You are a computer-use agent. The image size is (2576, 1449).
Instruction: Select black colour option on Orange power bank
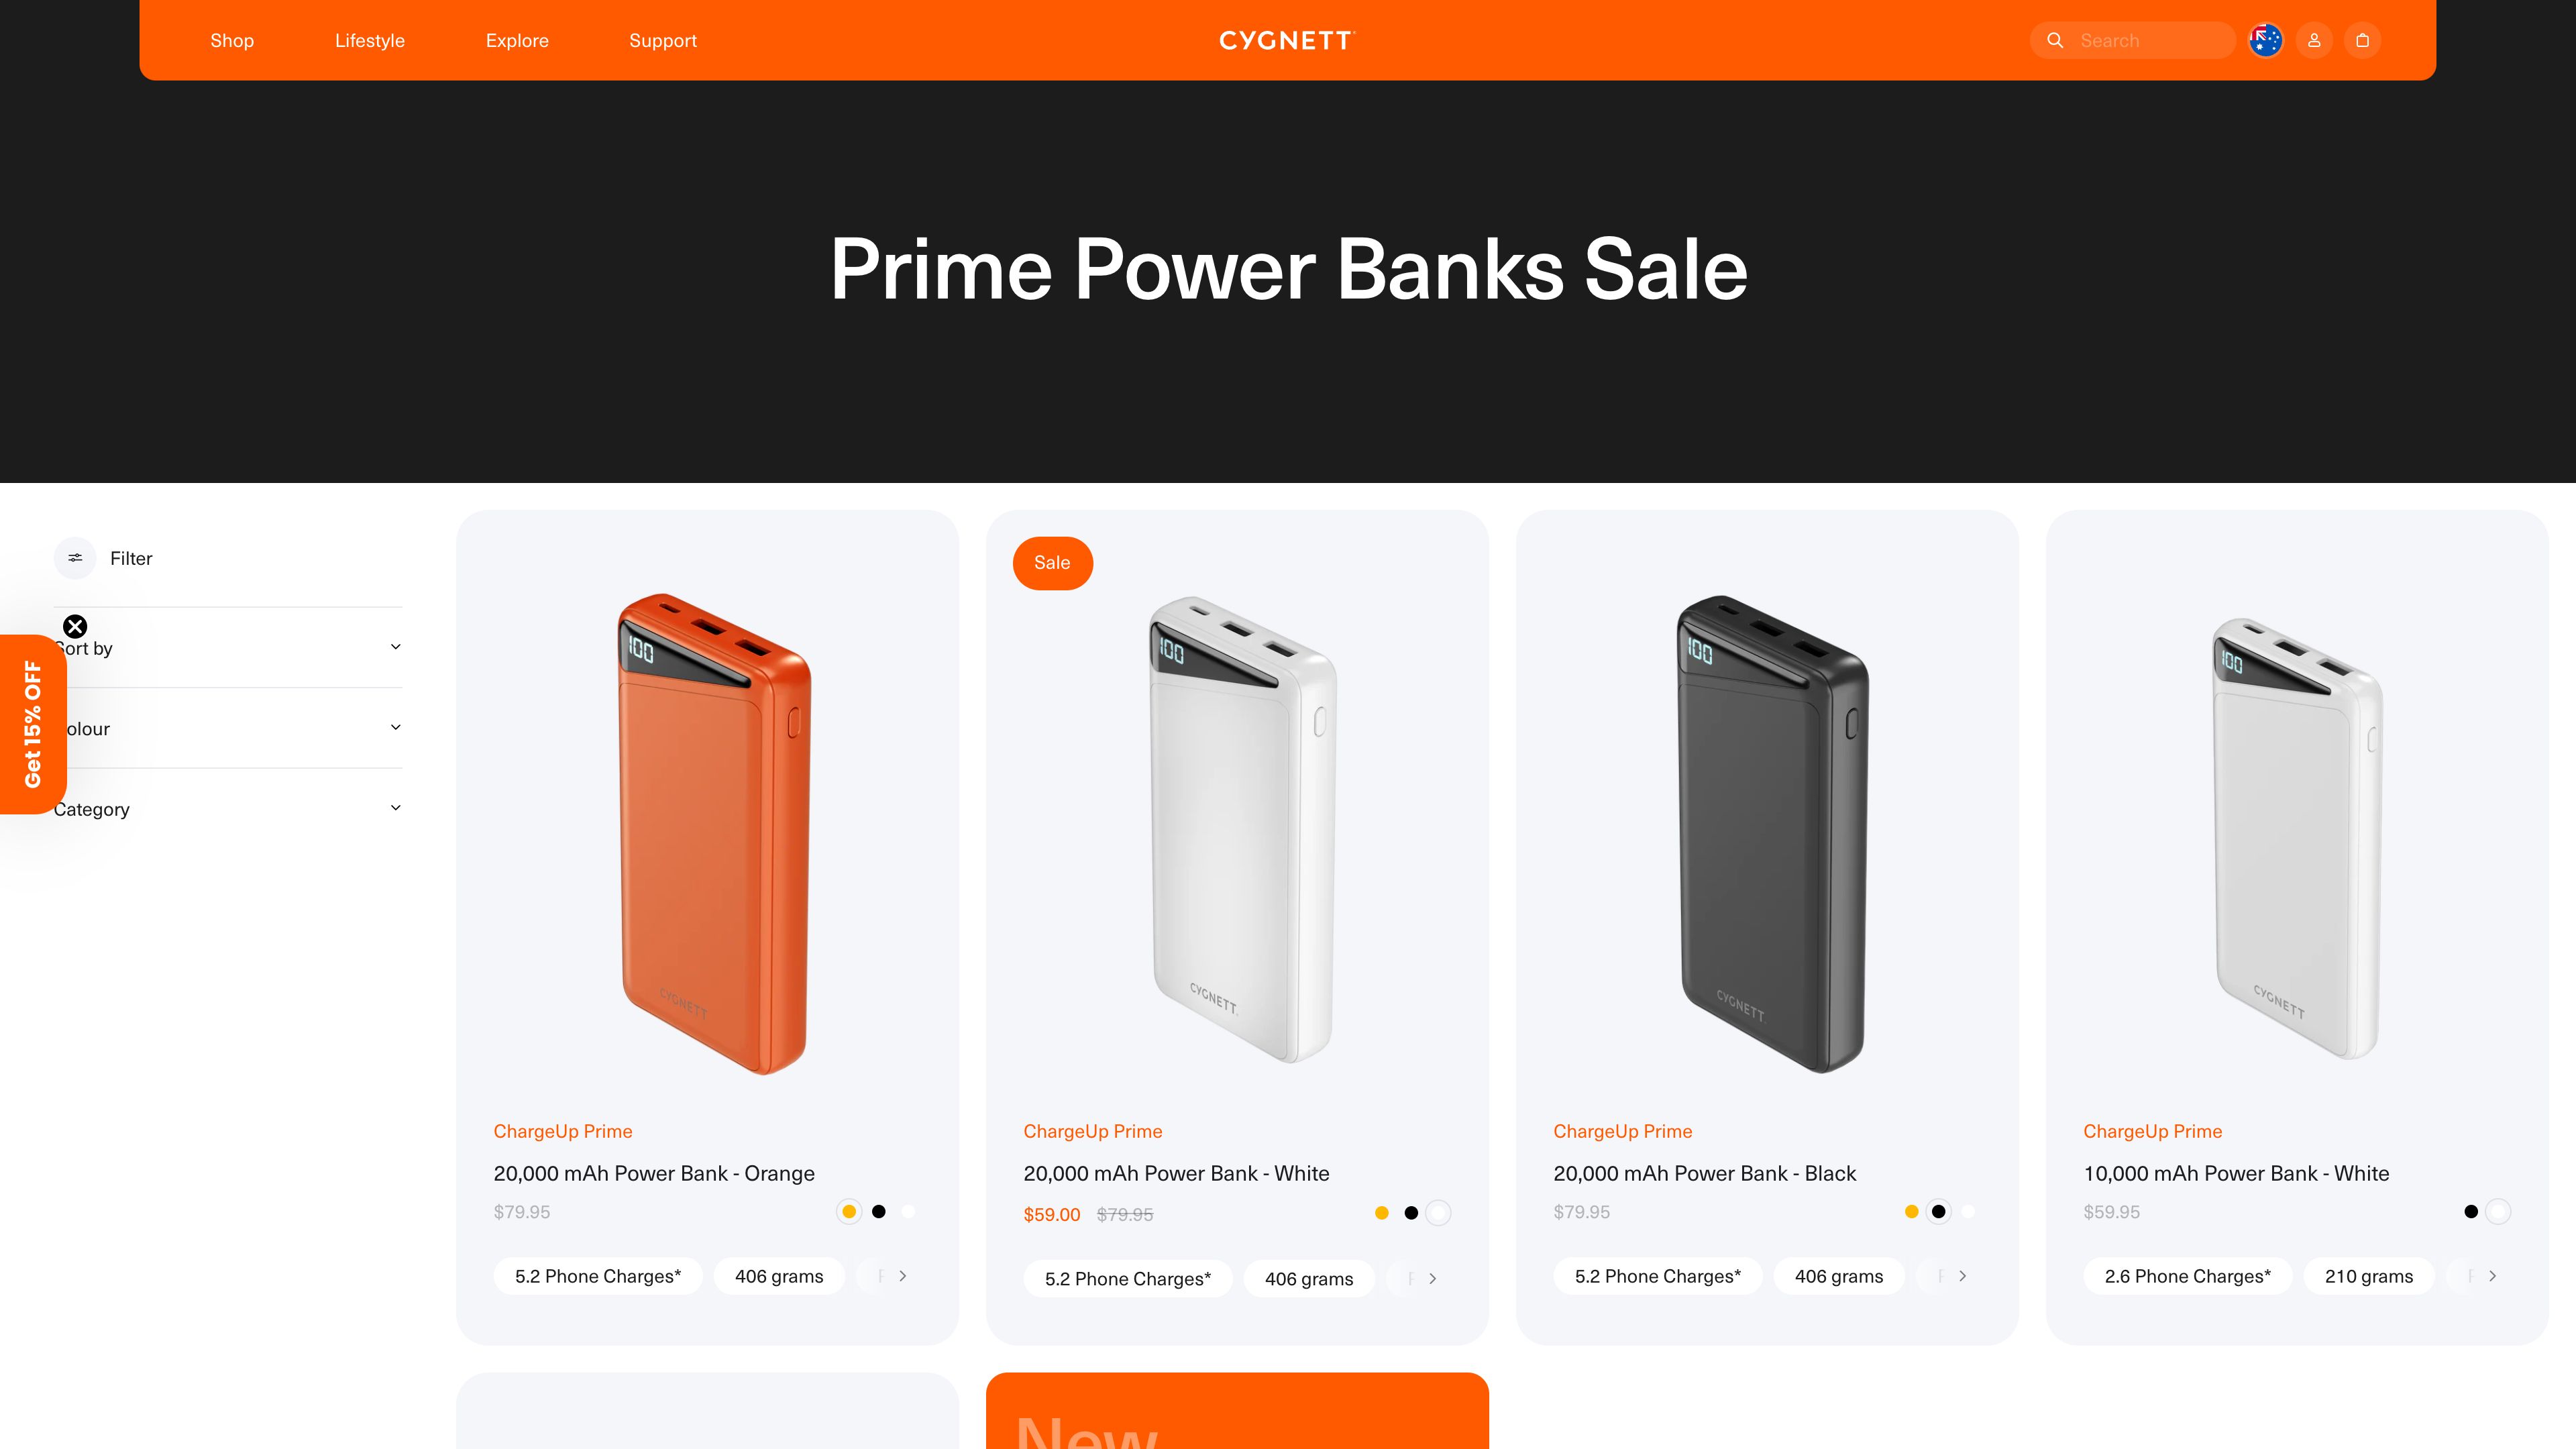(x=879, y=1212)
